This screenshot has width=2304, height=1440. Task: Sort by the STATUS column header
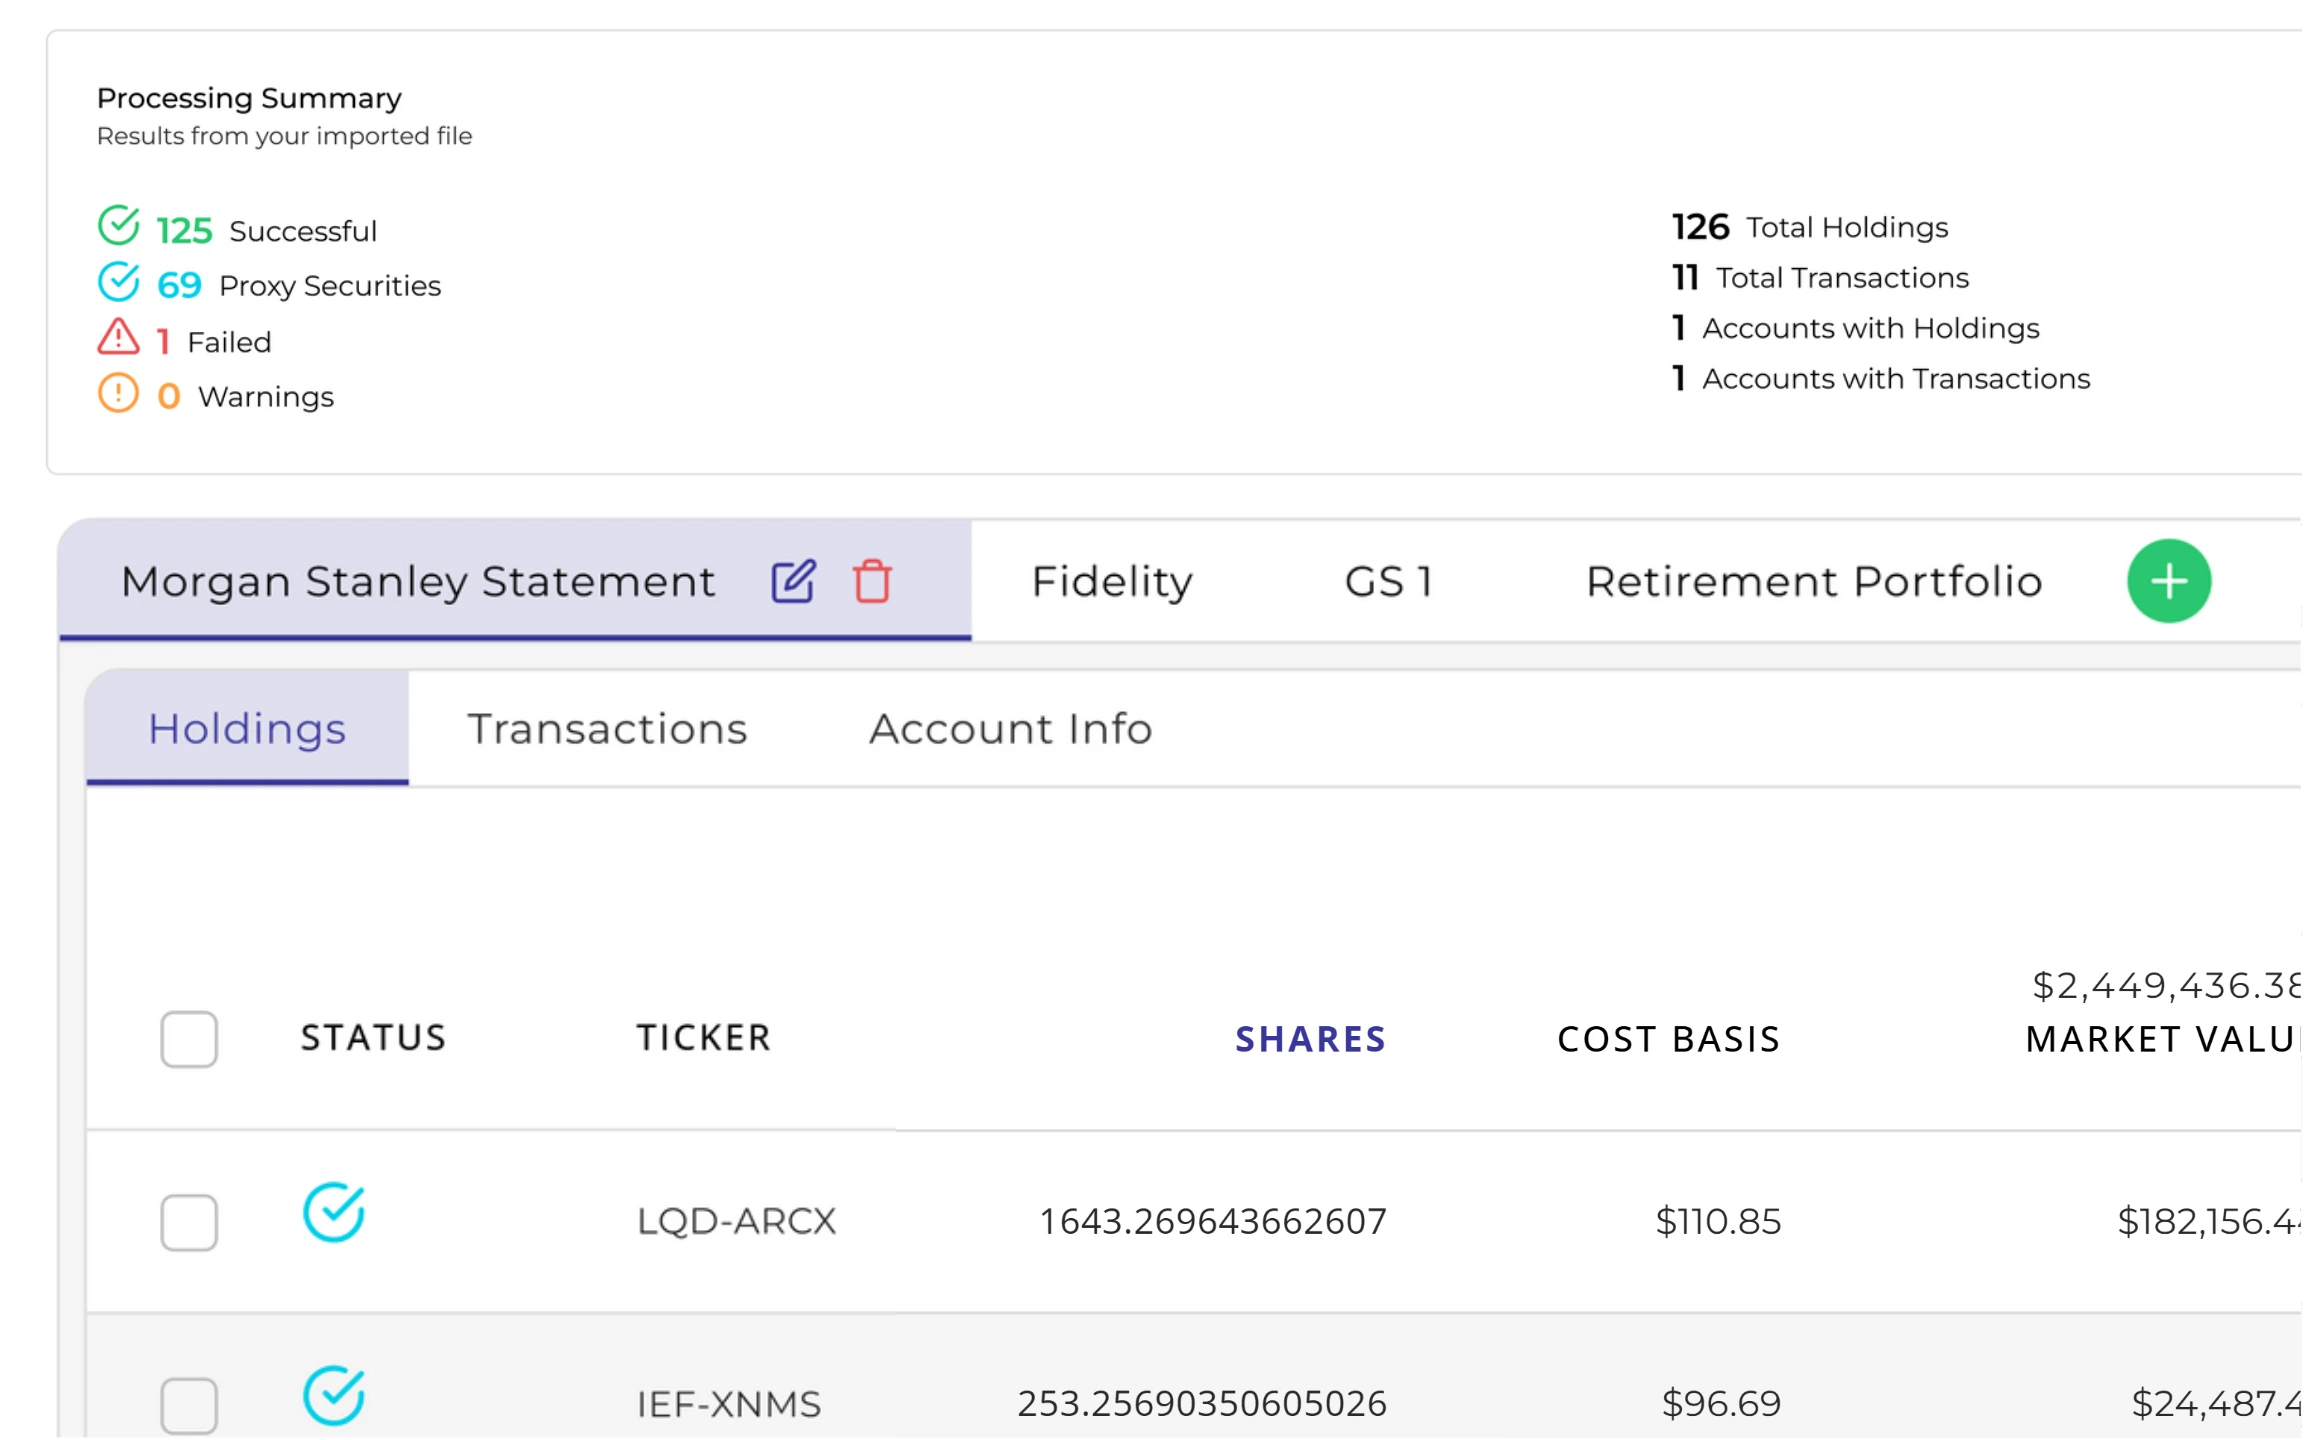(373, 1038)
